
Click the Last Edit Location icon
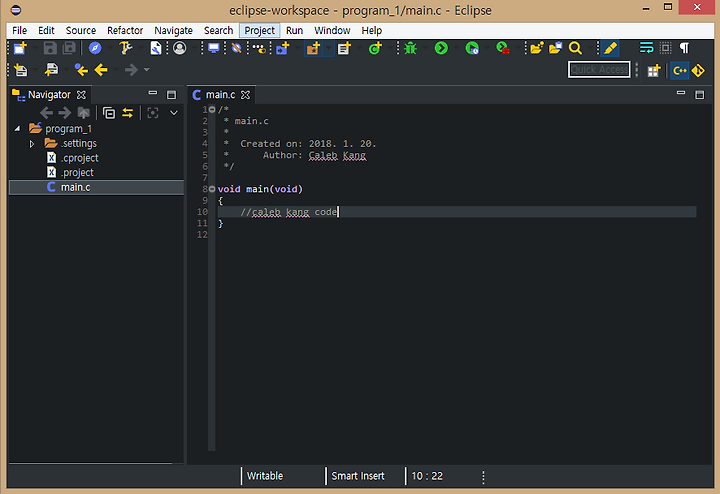[81, 70]
